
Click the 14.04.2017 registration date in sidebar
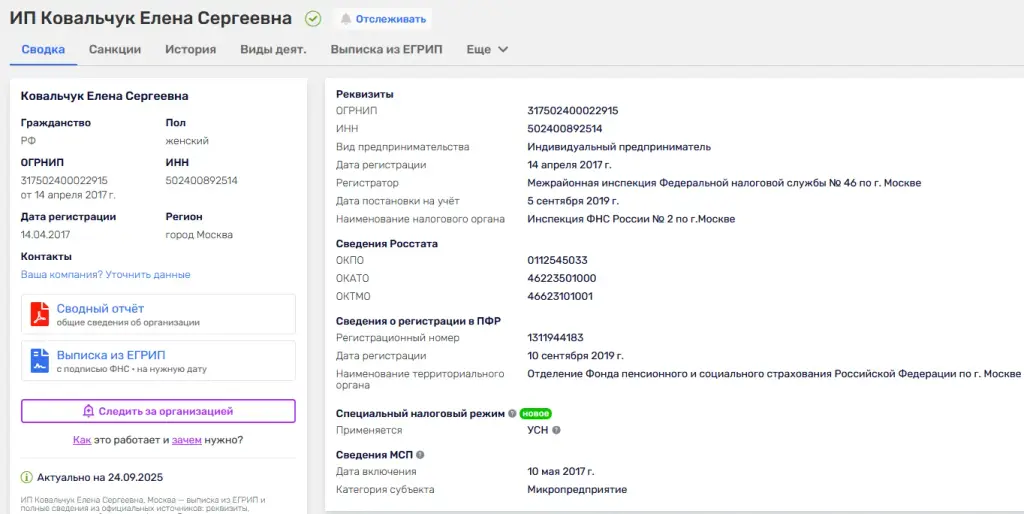(45, 235)
